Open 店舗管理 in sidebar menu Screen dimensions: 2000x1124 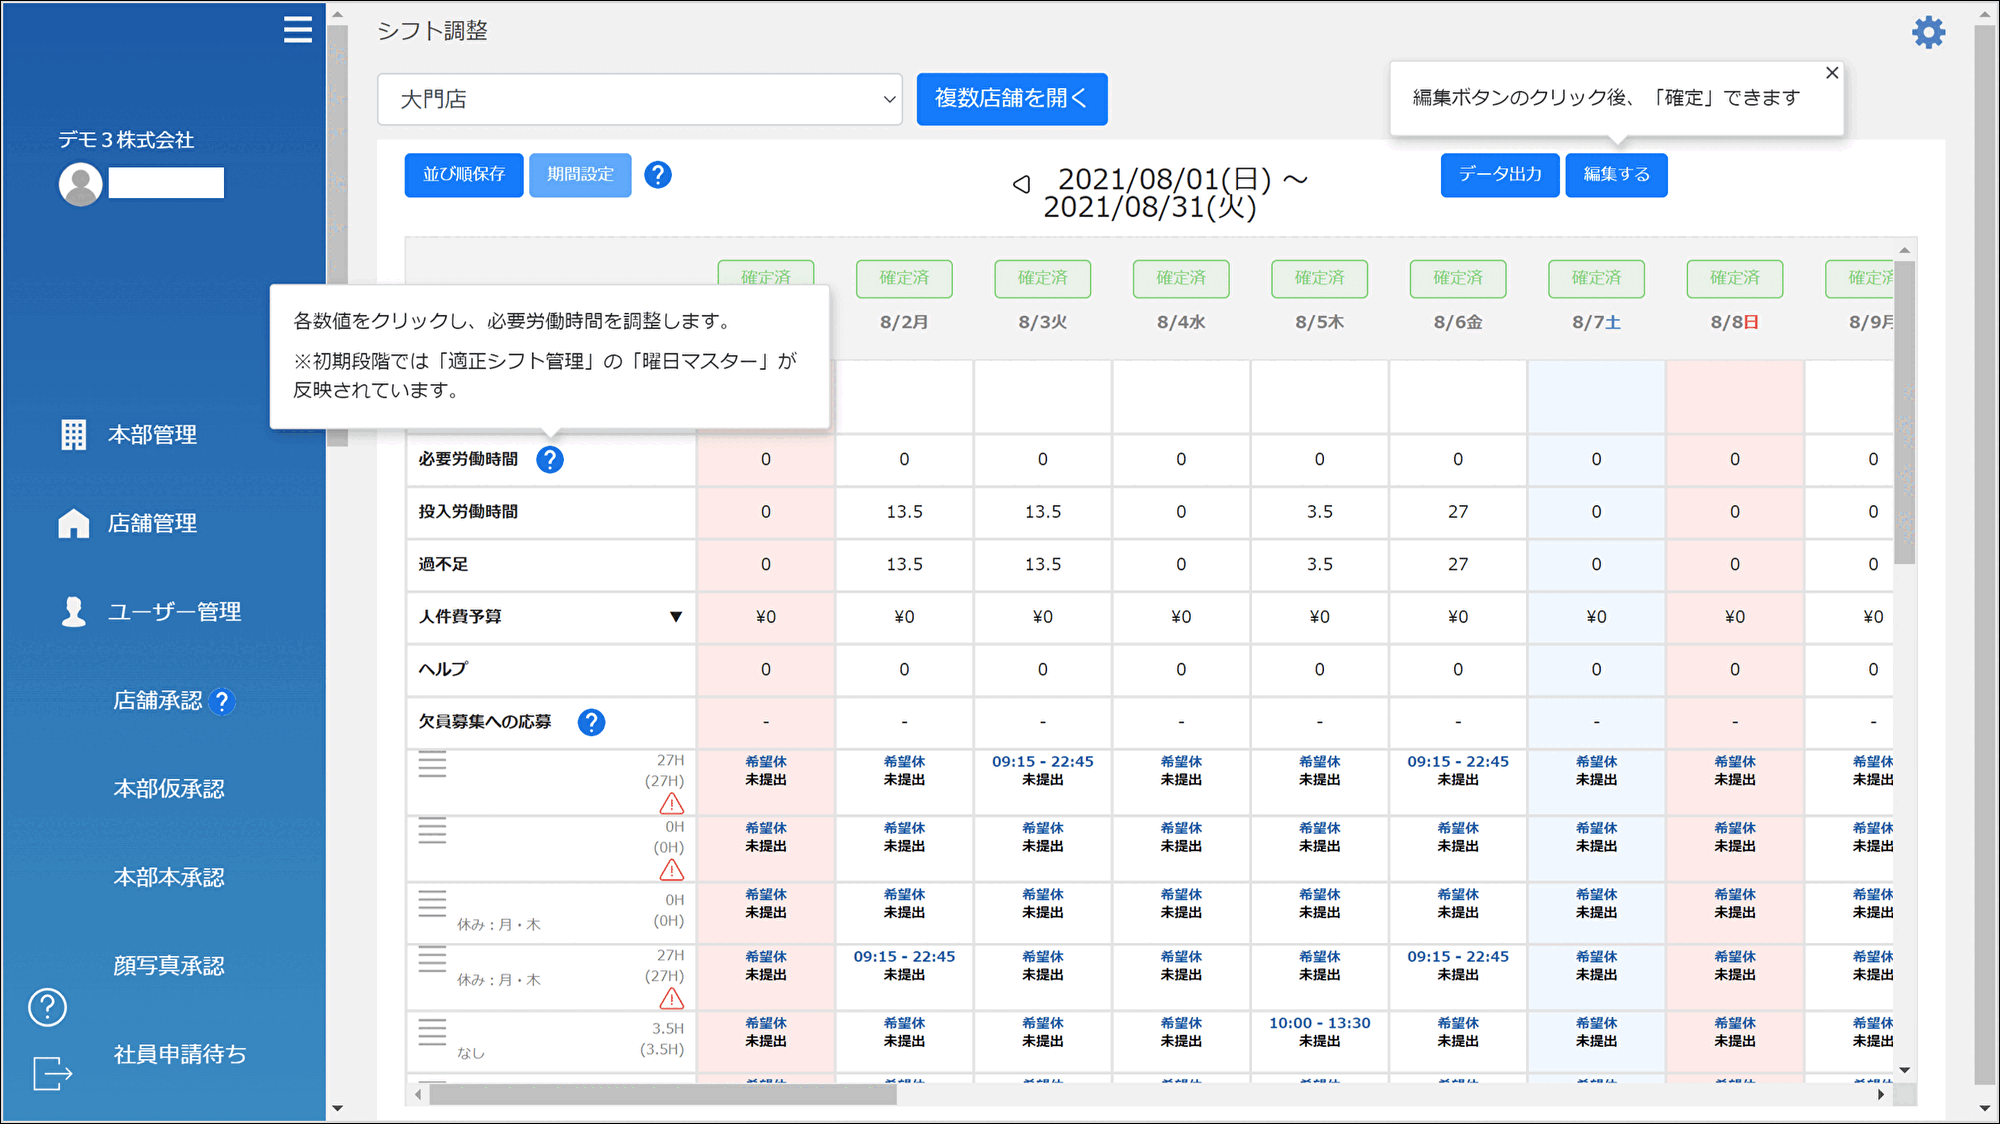pyautogui.click(x=152, y=523)
